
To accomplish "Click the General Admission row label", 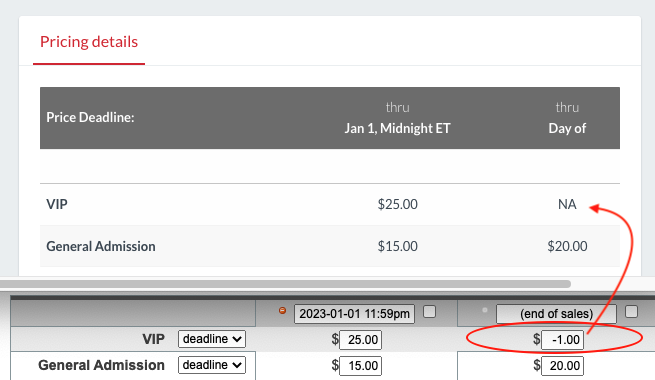I will pyautogui.click(x=101, y=246).
